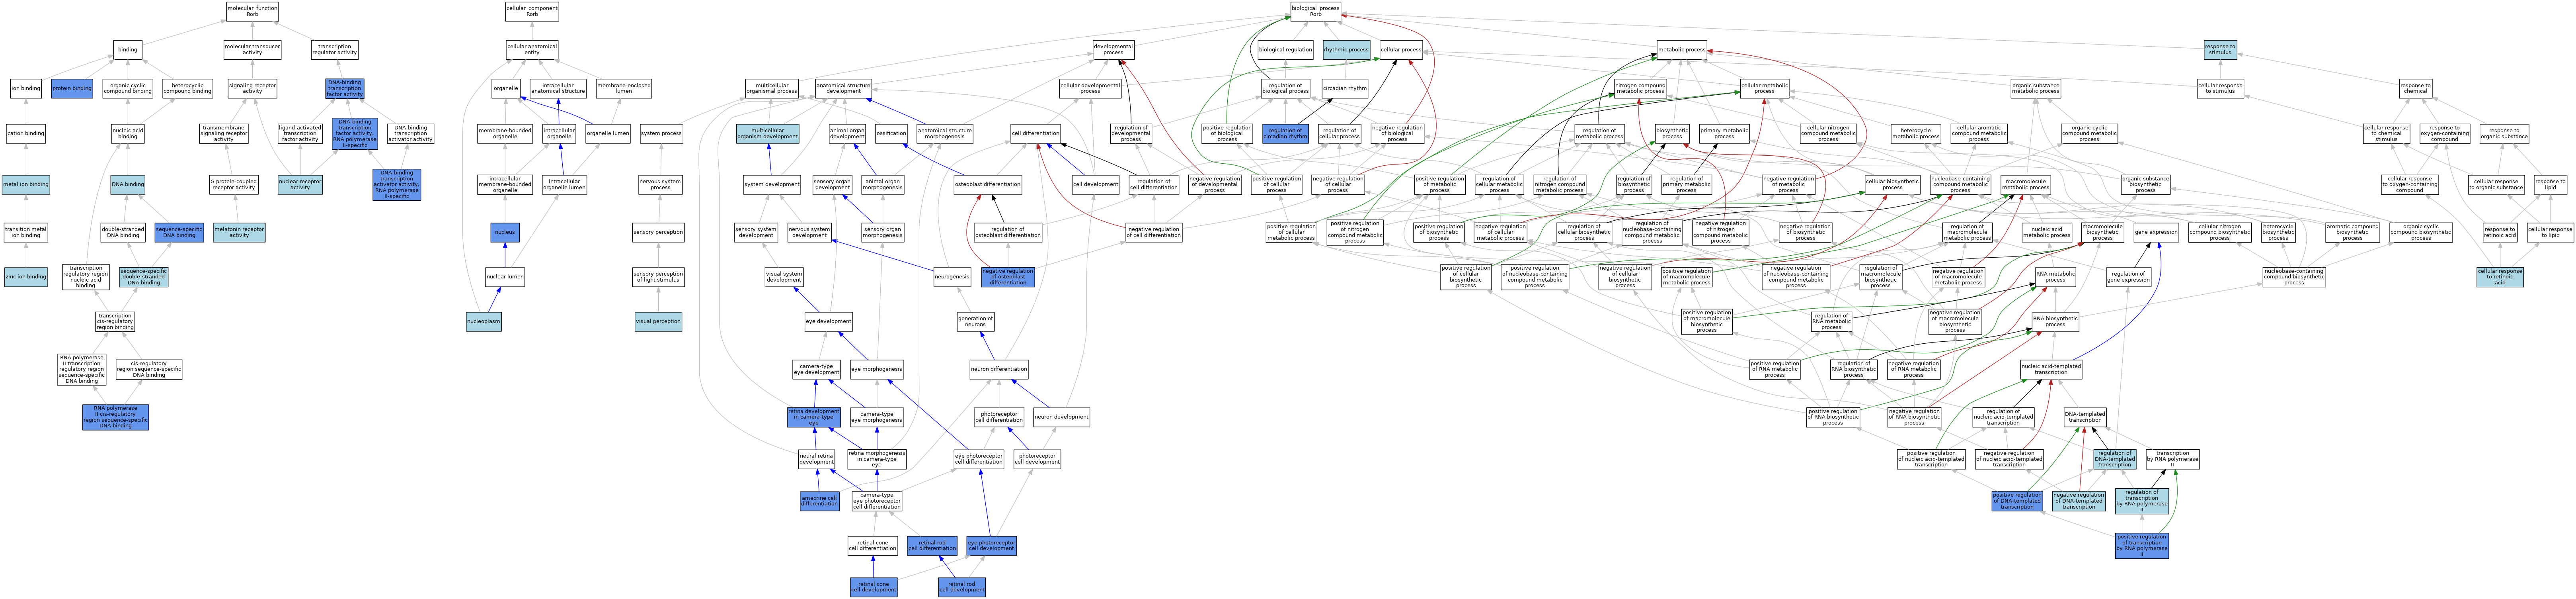This screenshot has height=599, width=2576.
Task: Select the negative regulation of DNA-templated transcription node
Action: [2078, 501]
